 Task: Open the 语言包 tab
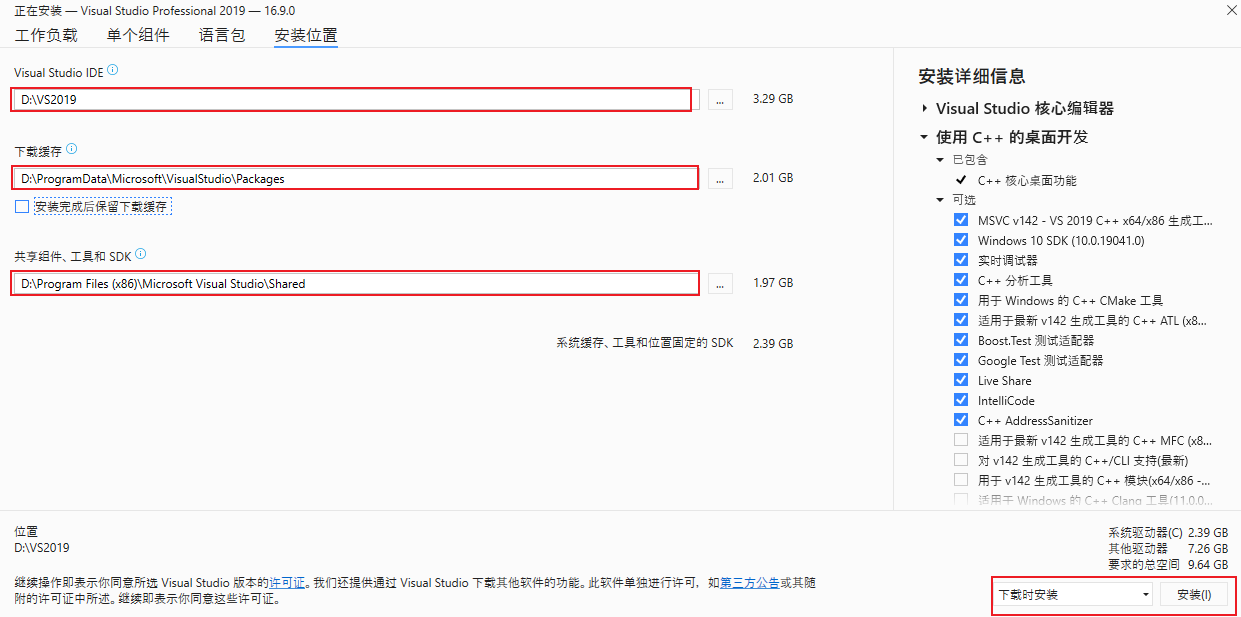point(222,35)
